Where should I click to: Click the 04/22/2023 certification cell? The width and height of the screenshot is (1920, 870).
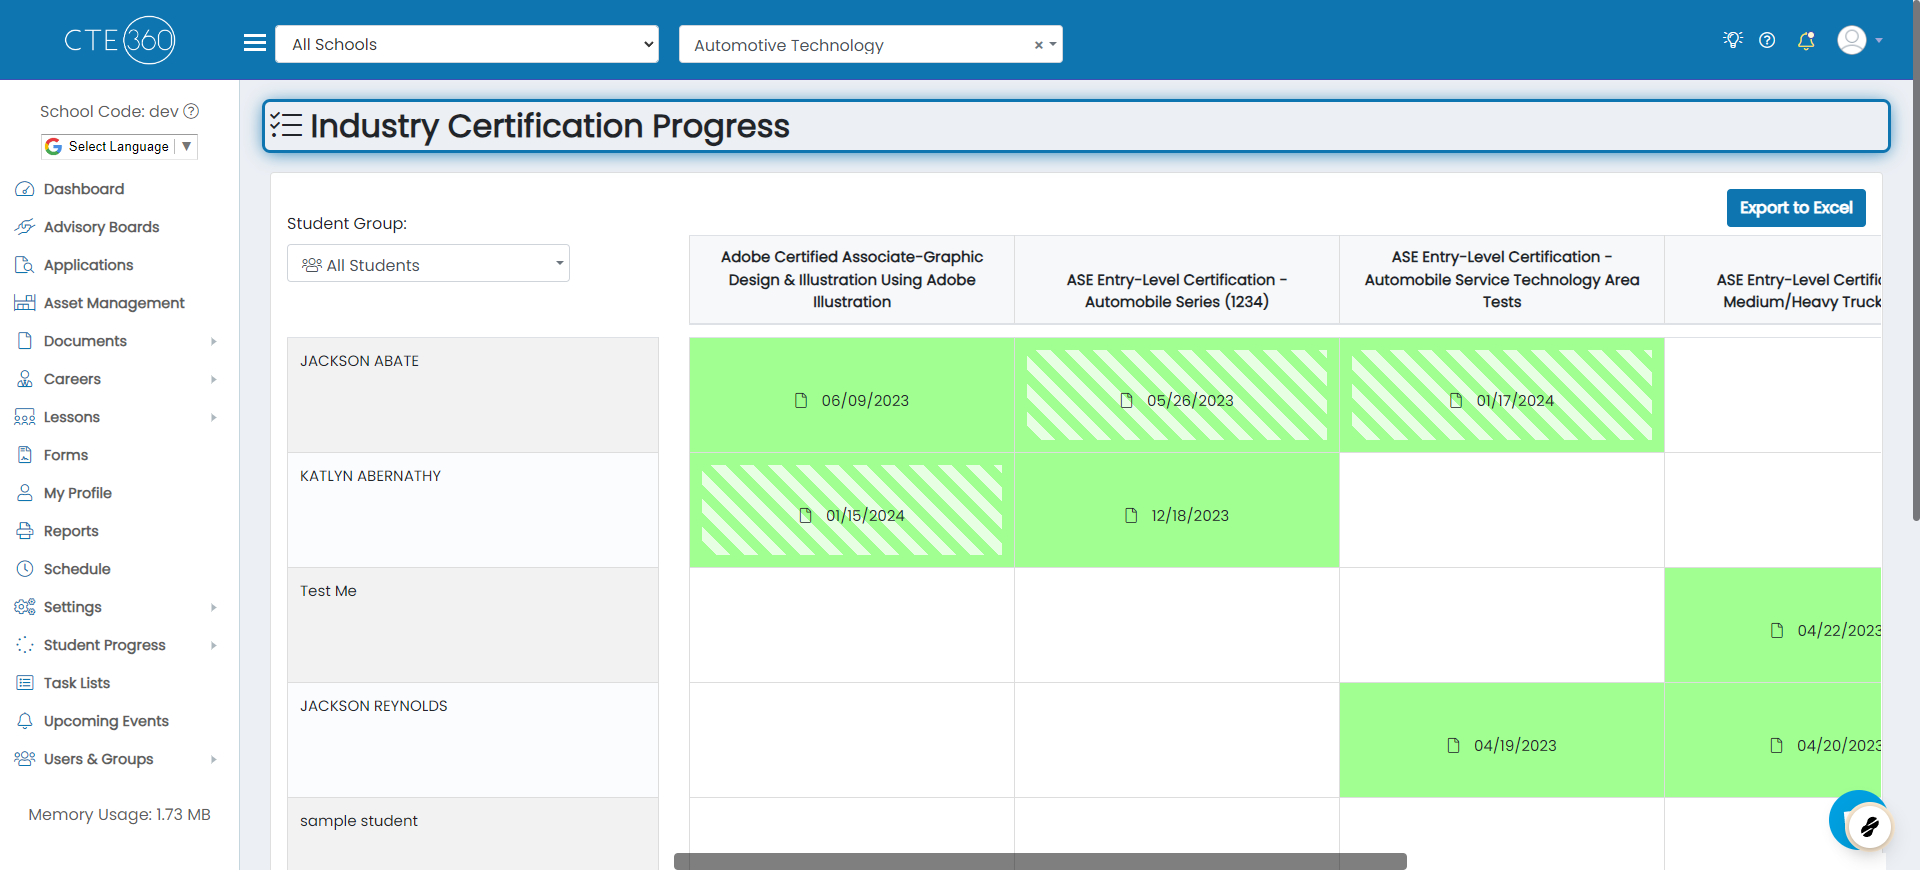[1773, 625]
